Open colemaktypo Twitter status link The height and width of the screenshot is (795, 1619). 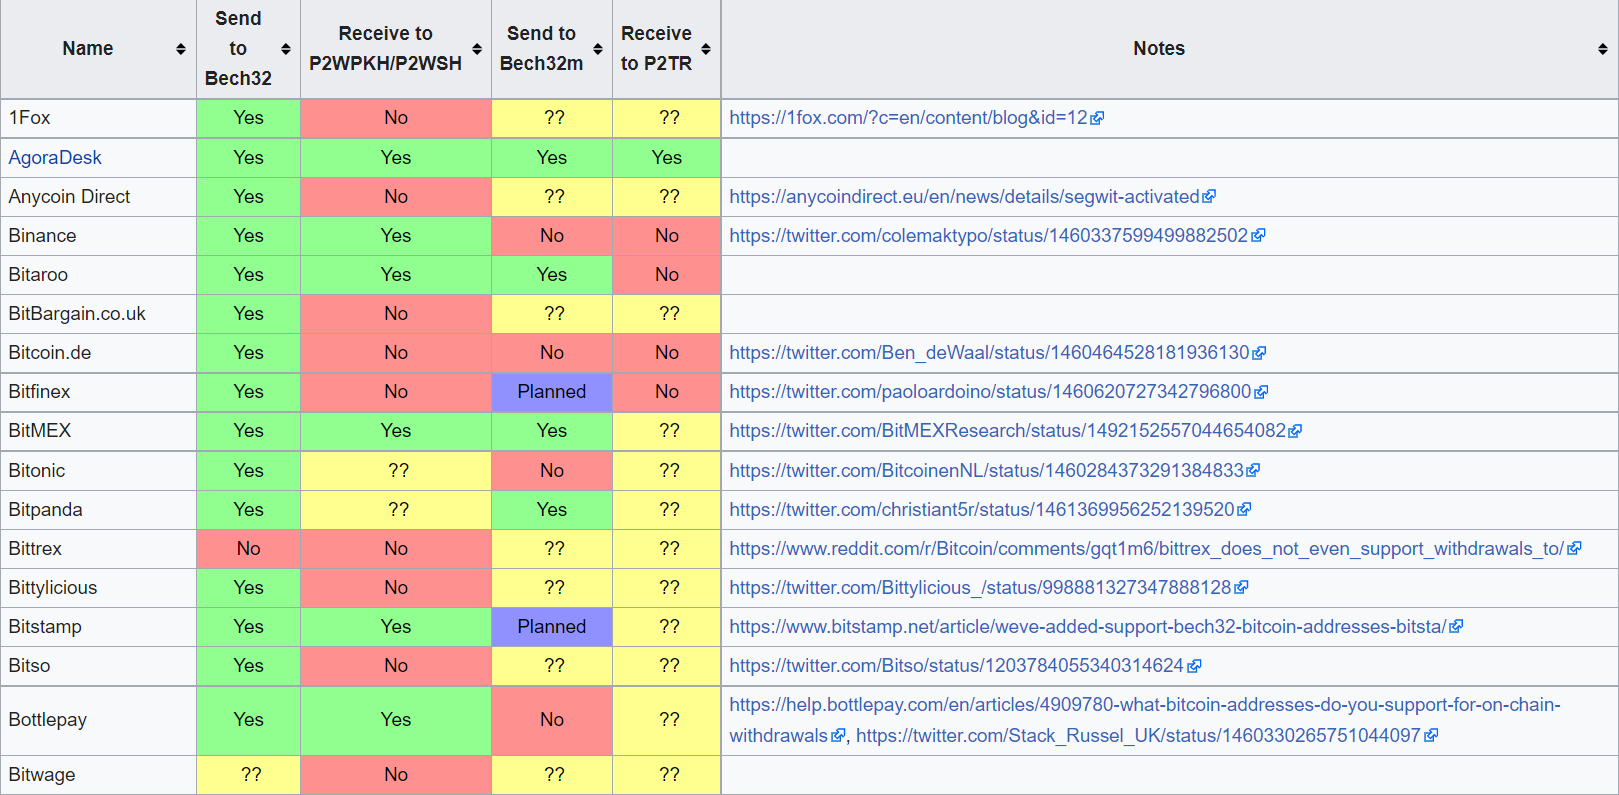pyautogui.click(x=988, y=236)
